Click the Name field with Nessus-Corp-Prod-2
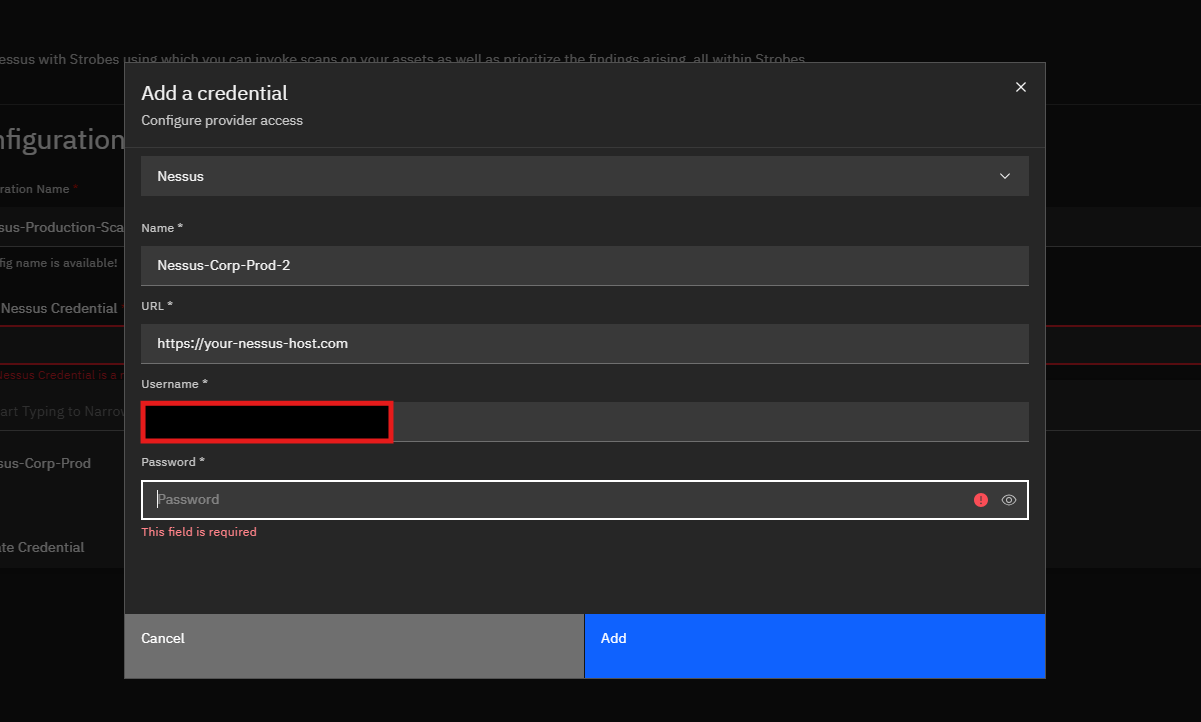 coord(585,266)
